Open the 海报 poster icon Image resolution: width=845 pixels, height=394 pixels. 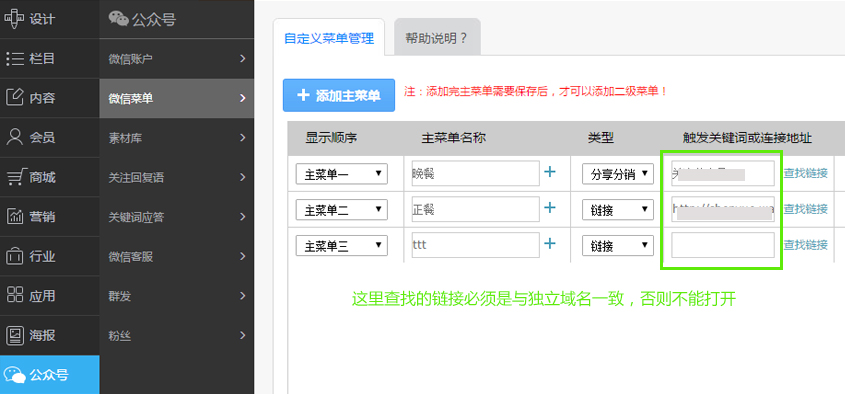click(15, 335)
